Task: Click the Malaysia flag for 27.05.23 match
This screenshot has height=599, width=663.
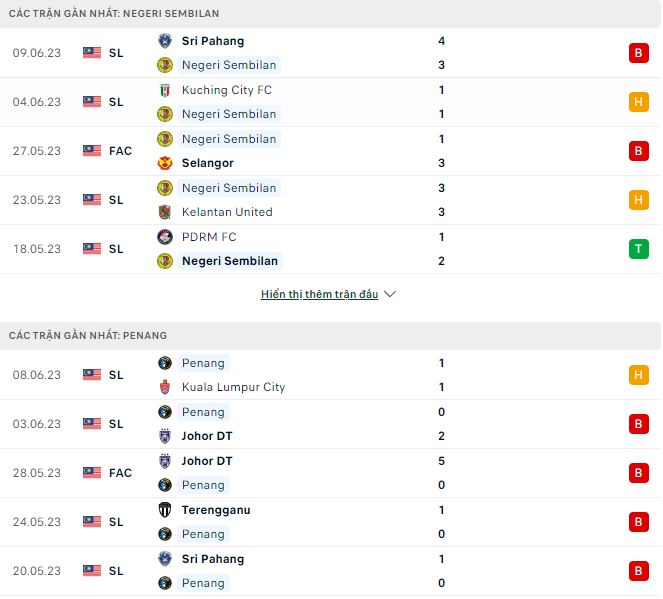Action: pyautogui.click(x=92, y=151)
